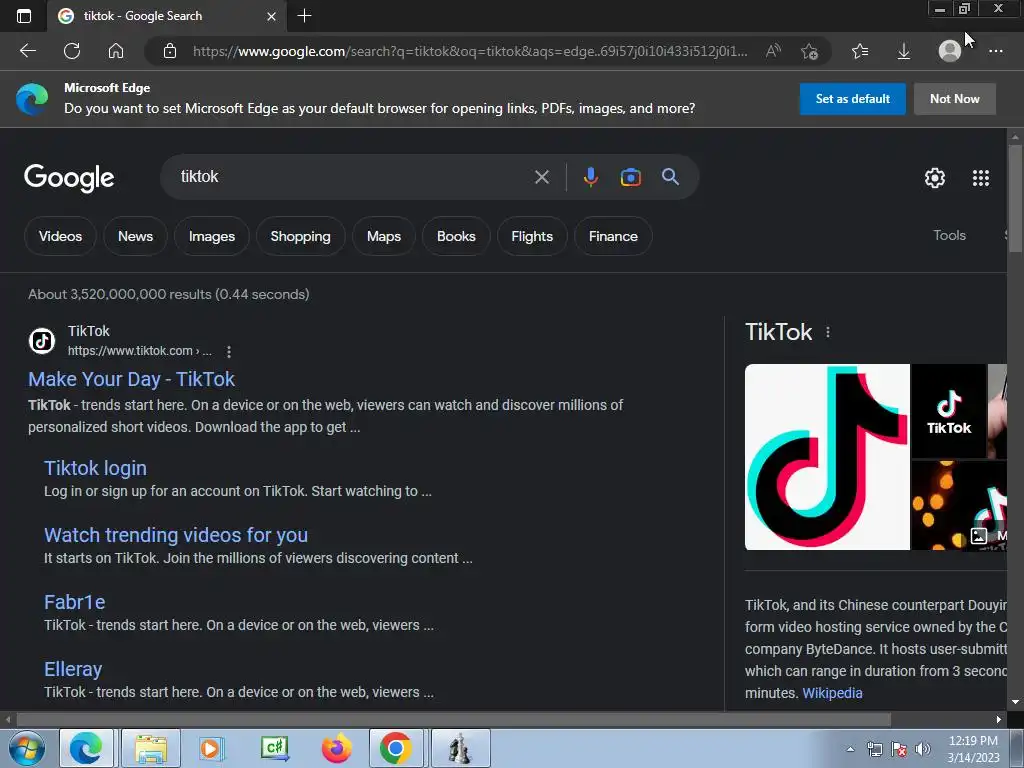The height and width of the screenshot is (768, 1024).
Task: Open the profile avatar icon
Action: 950,51
